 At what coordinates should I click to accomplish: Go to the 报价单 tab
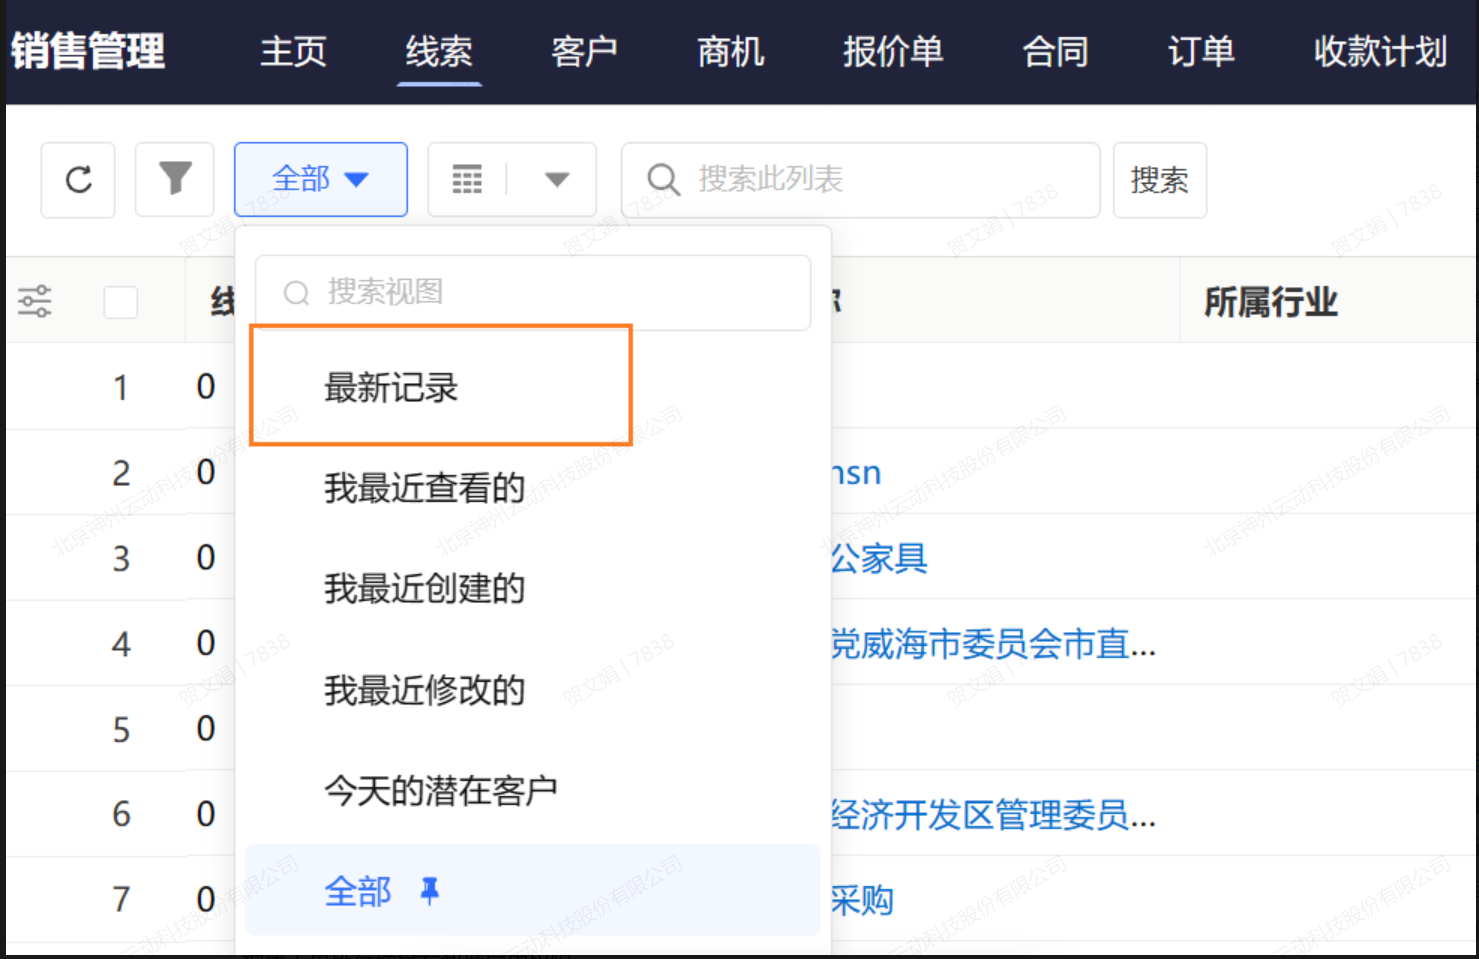coord(892,52)
